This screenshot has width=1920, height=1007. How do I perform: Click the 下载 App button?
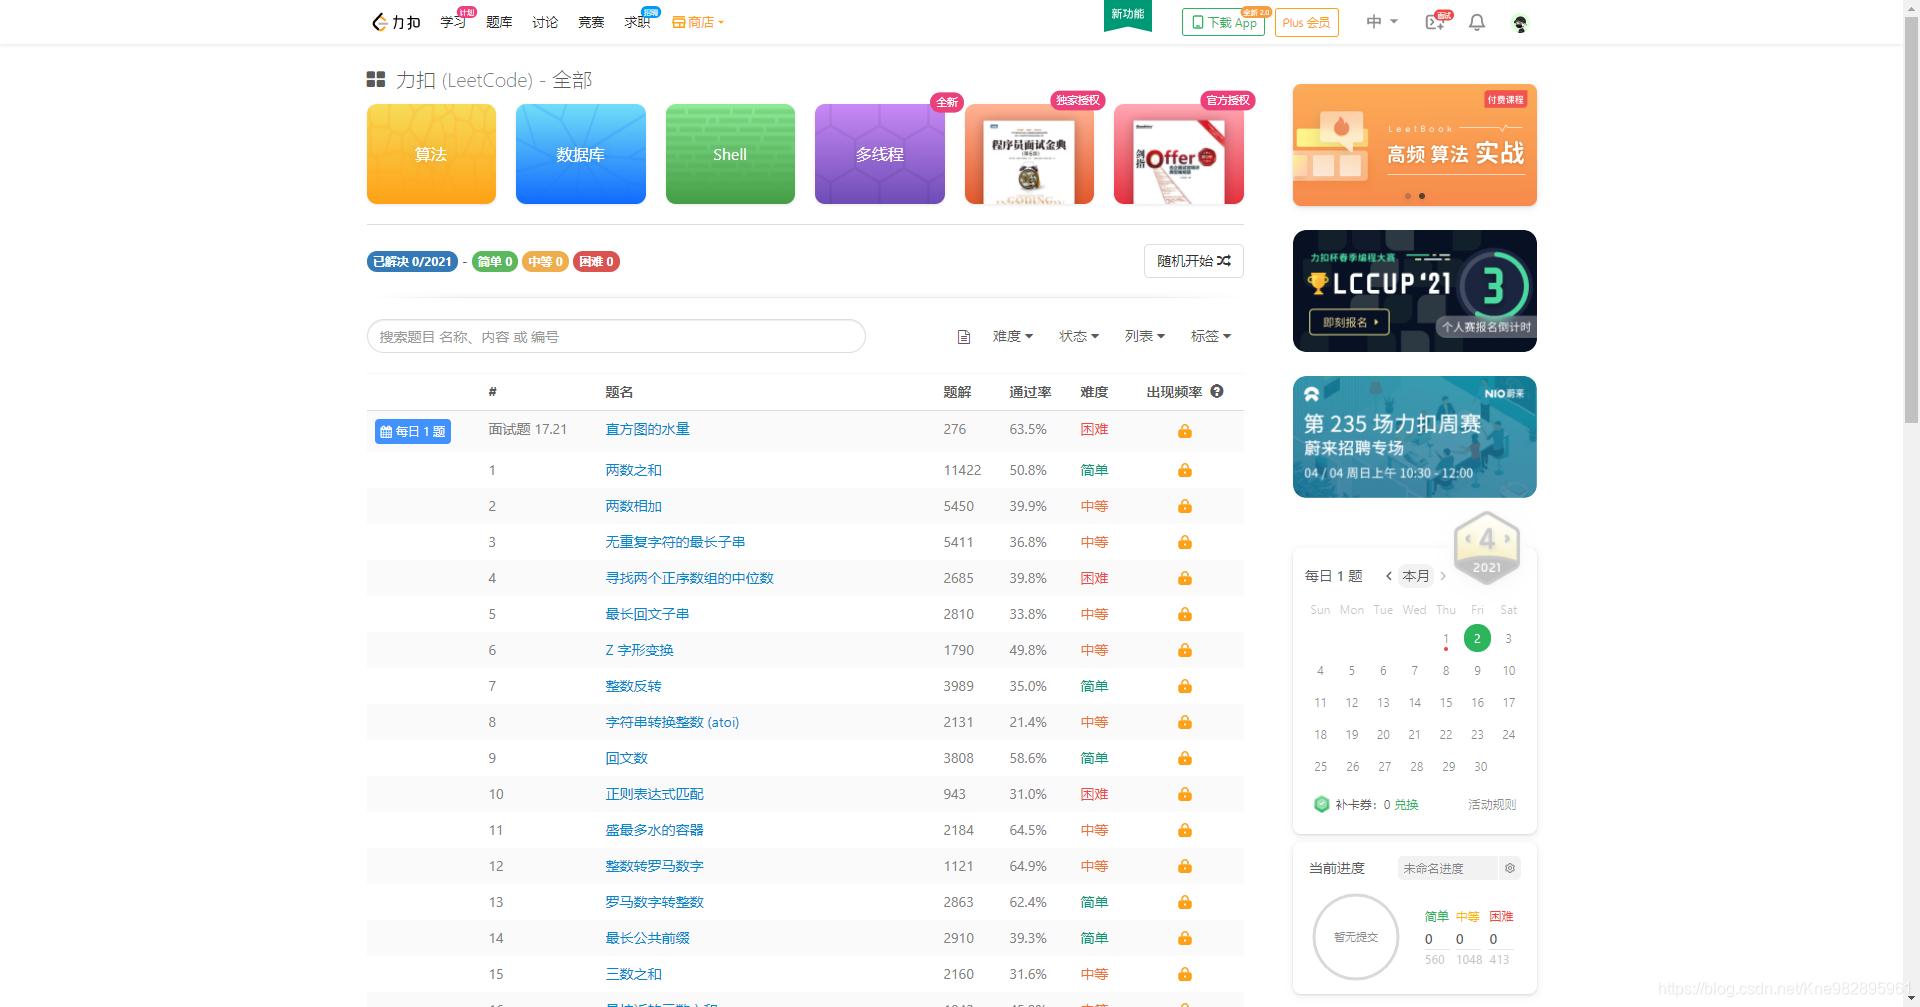point(1223,22)
